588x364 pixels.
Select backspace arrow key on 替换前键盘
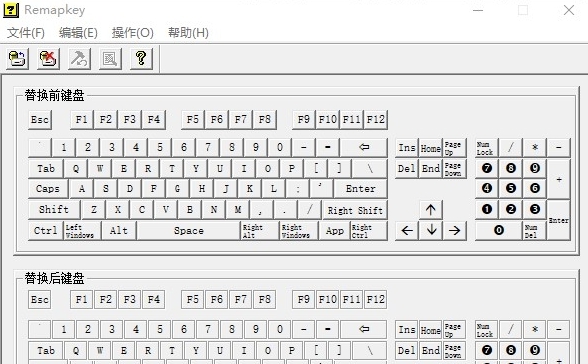click(364, 147)
